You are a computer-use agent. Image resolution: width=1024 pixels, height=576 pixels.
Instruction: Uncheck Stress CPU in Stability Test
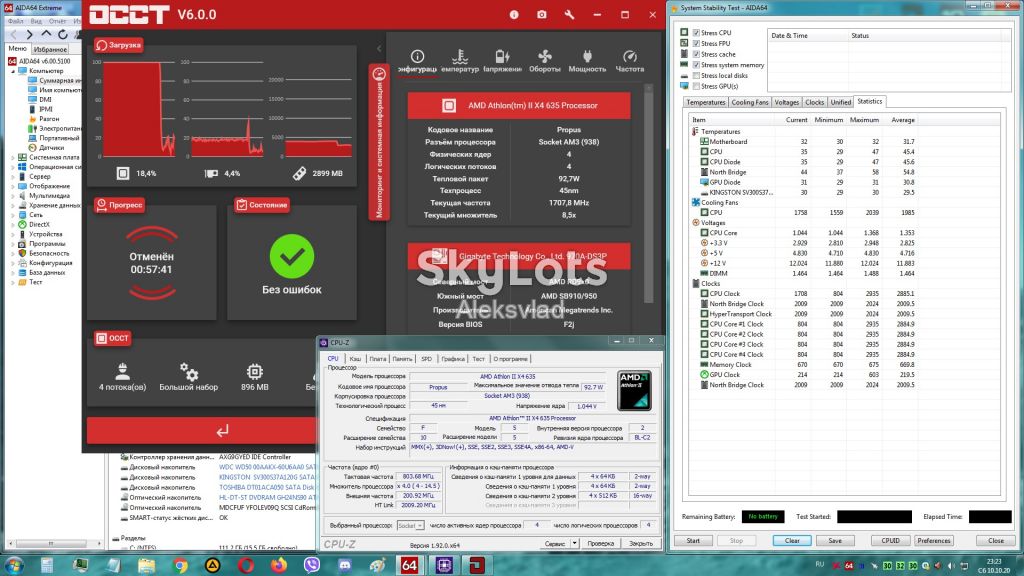(697, 33)
